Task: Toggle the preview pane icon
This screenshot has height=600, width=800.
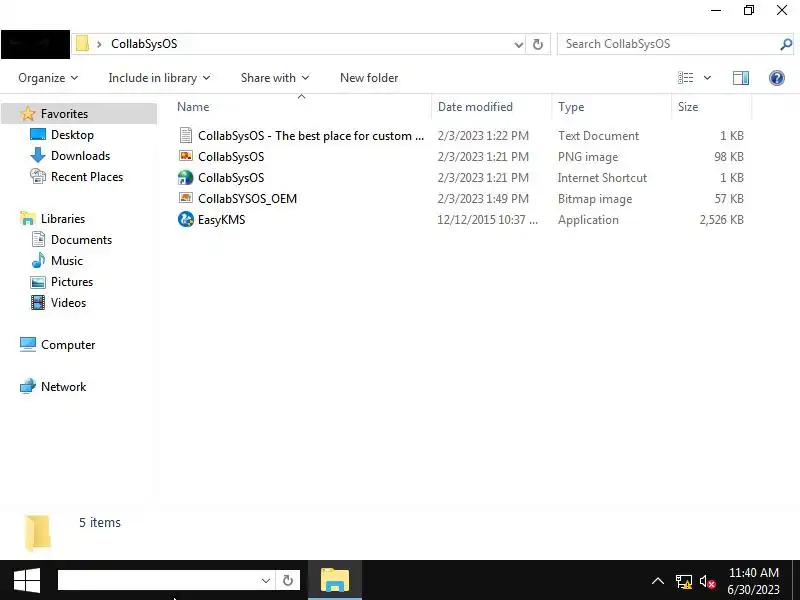Action: coord(741,78)
